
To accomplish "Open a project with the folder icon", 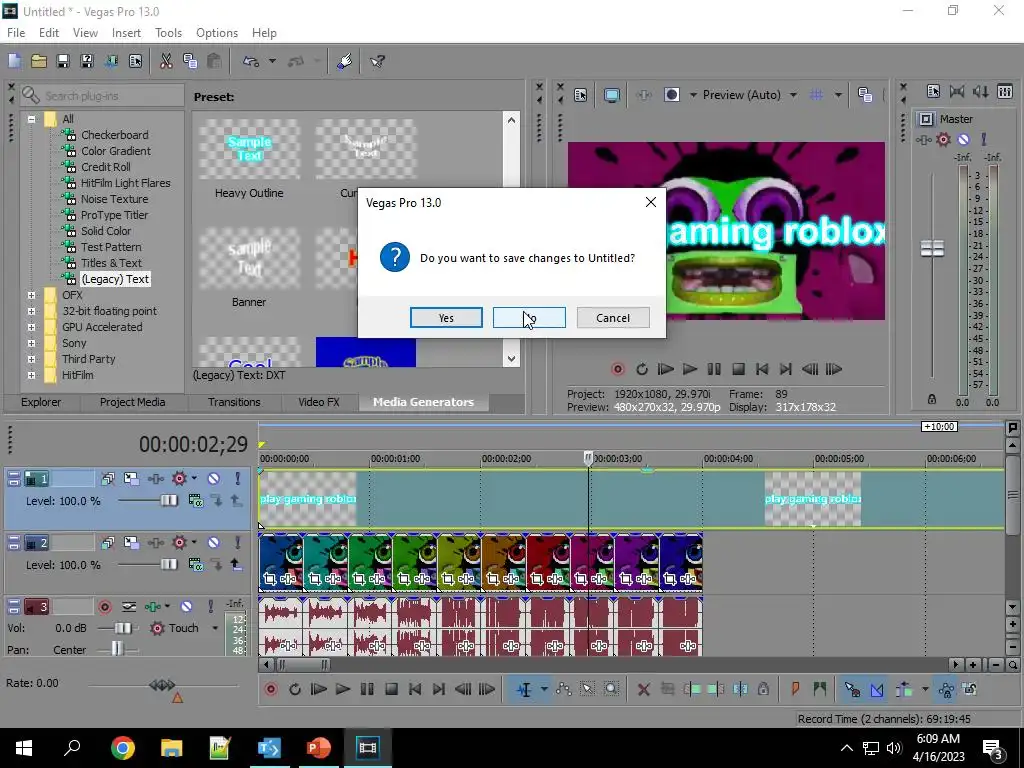I will pyautogui.click(x=39, y=61).
